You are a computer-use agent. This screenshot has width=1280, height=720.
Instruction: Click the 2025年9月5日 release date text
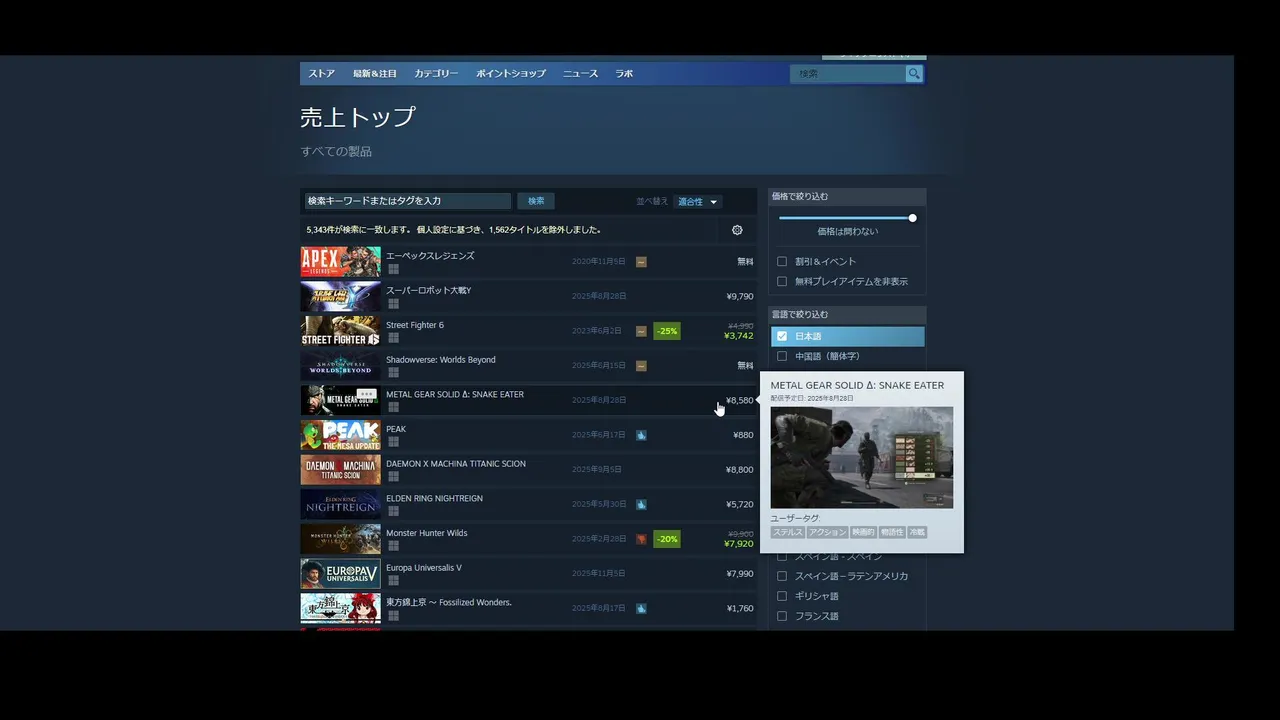(597, 470)
